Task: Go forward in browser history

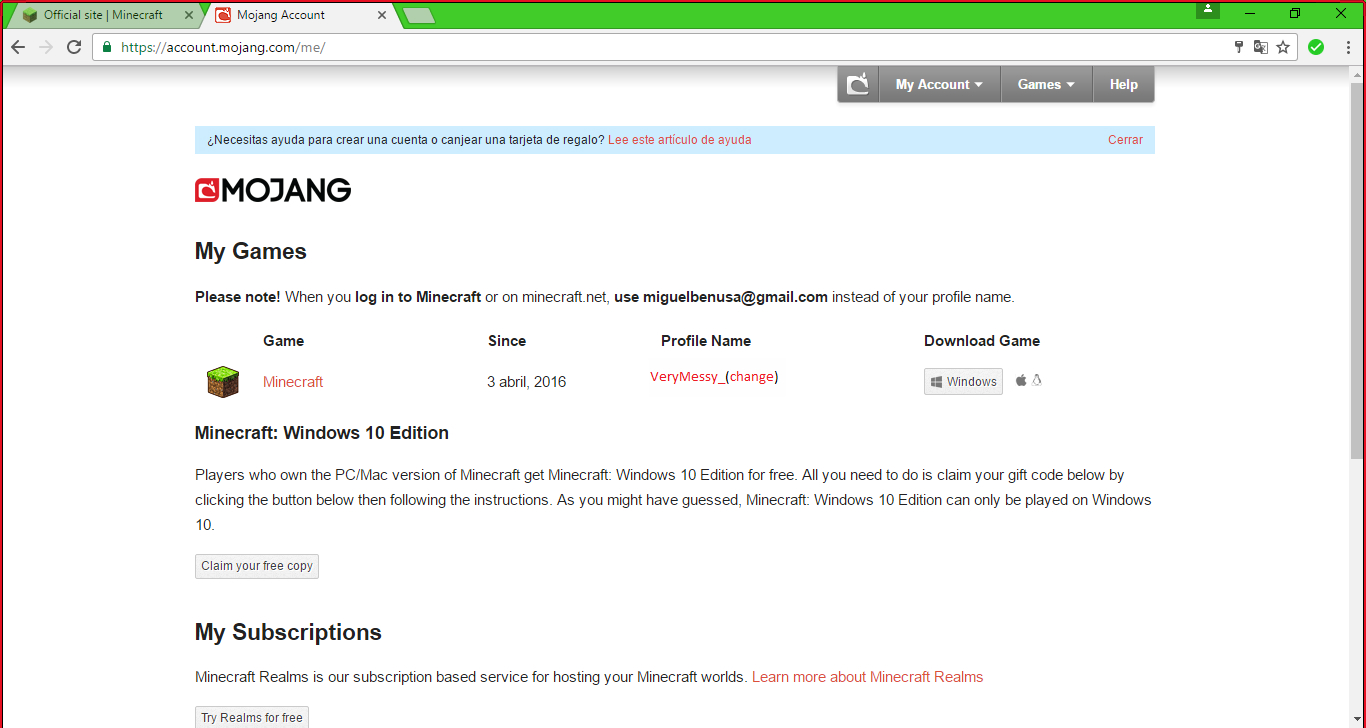Action: tap(46, 47)
